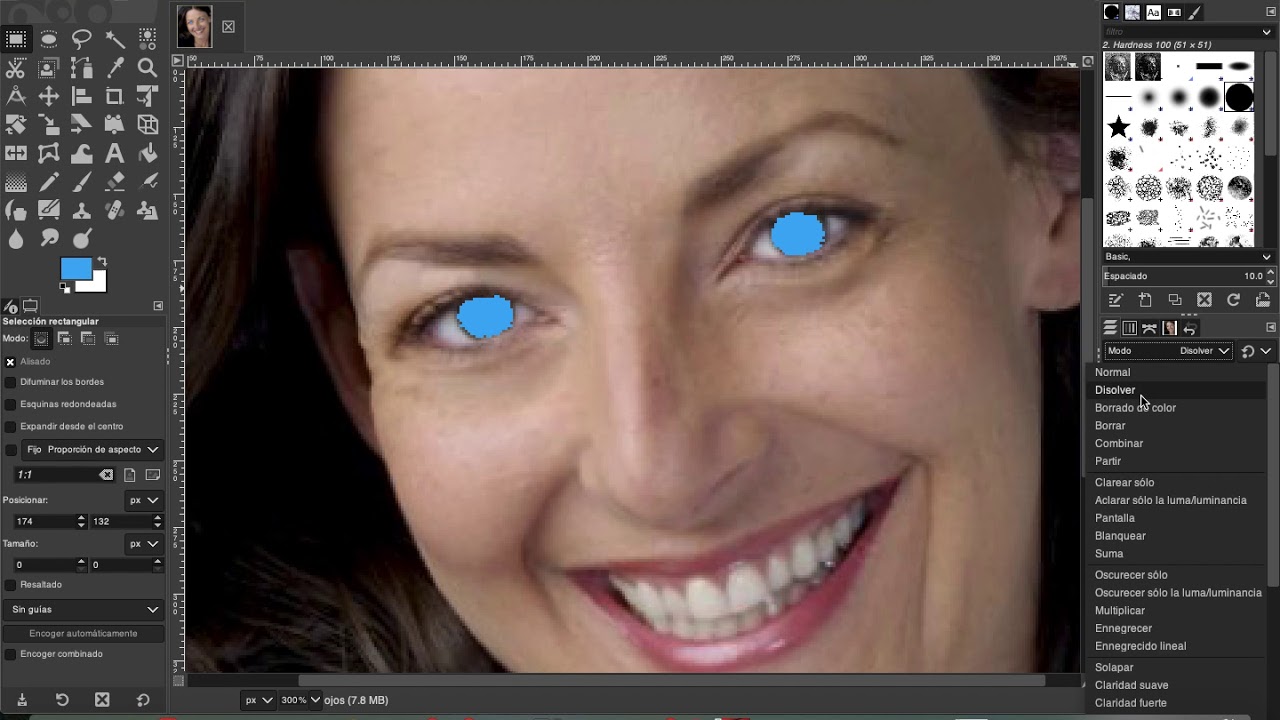Viewport: 1280px width, 720px height.
Task: Click the image thumbnail tab
Action: (195, 27)
